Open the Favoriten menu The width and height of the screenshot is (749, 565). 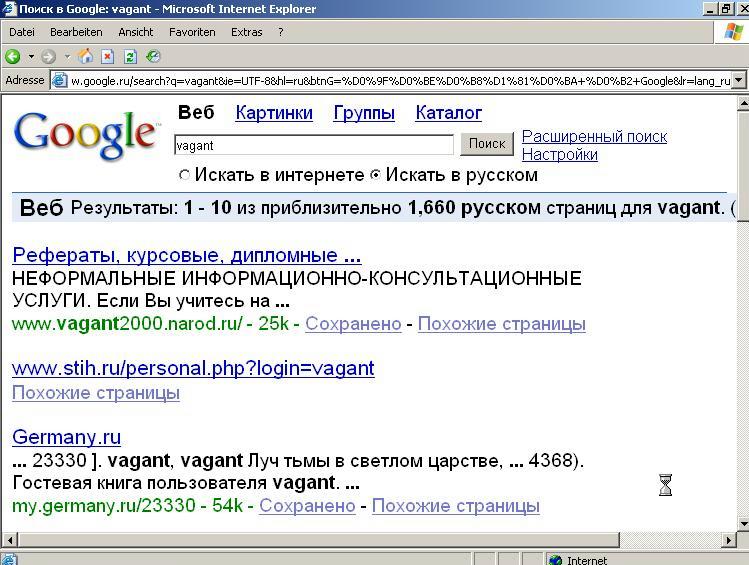pyautogui.click(x=192, y=32)
